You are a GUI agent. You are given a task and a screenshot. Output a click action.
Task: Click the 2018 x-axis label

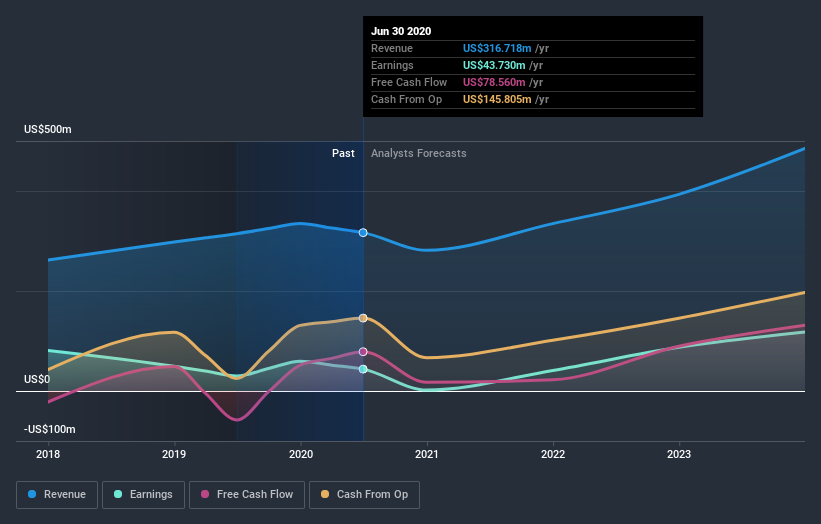click(48, 454)
